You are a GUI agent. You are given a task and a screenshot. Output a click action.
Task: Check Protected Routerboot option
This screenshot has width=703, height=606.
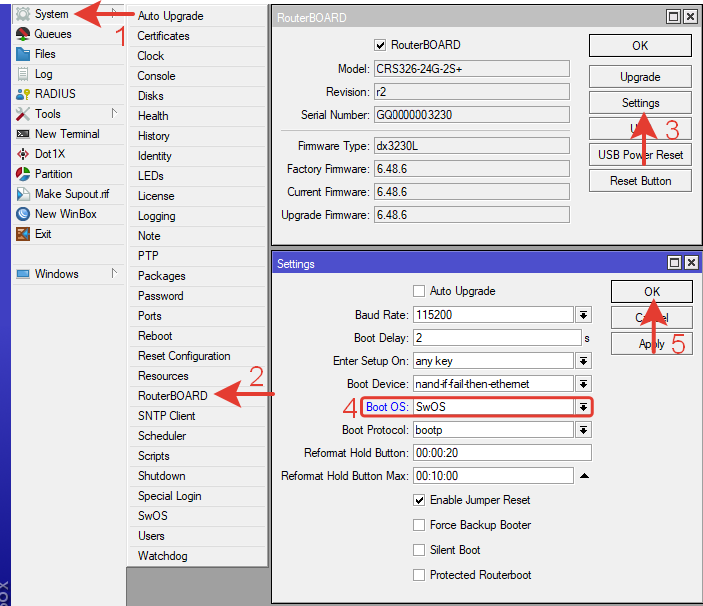tap(419, 575)
